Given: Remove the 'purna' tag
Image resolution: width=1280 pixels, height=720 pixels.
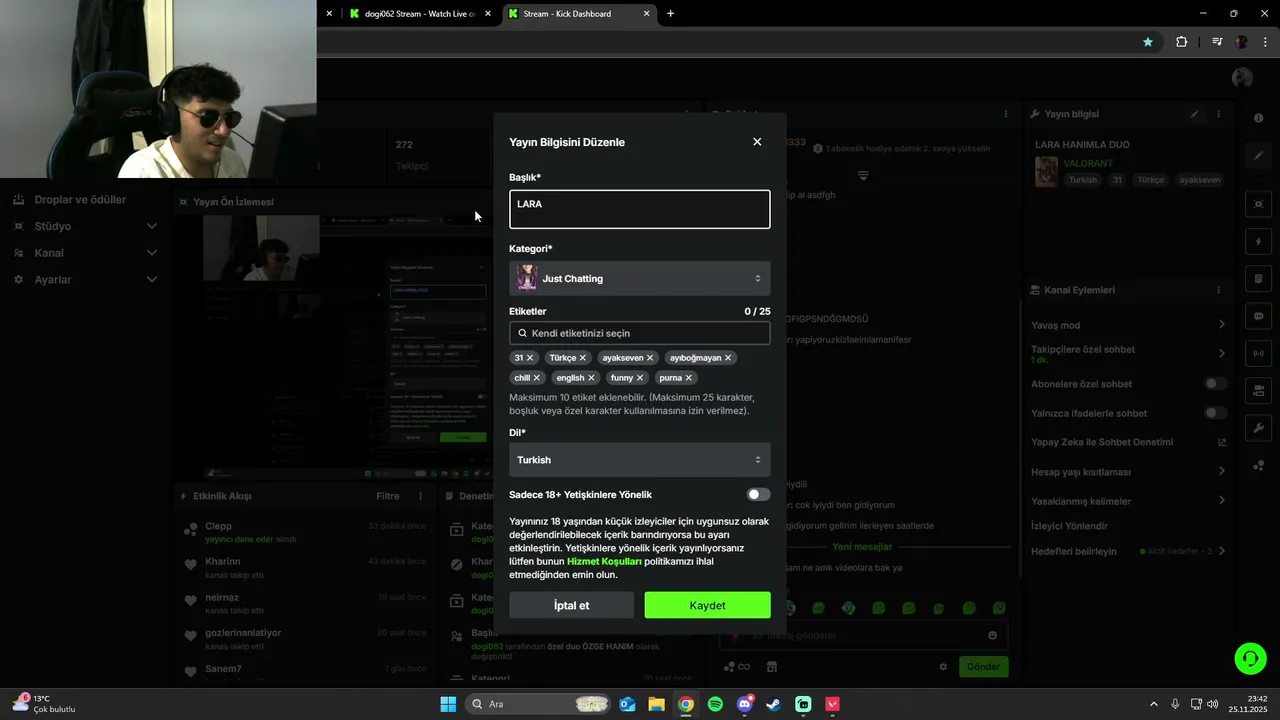Looking at the screenshot, I should 689,378.
